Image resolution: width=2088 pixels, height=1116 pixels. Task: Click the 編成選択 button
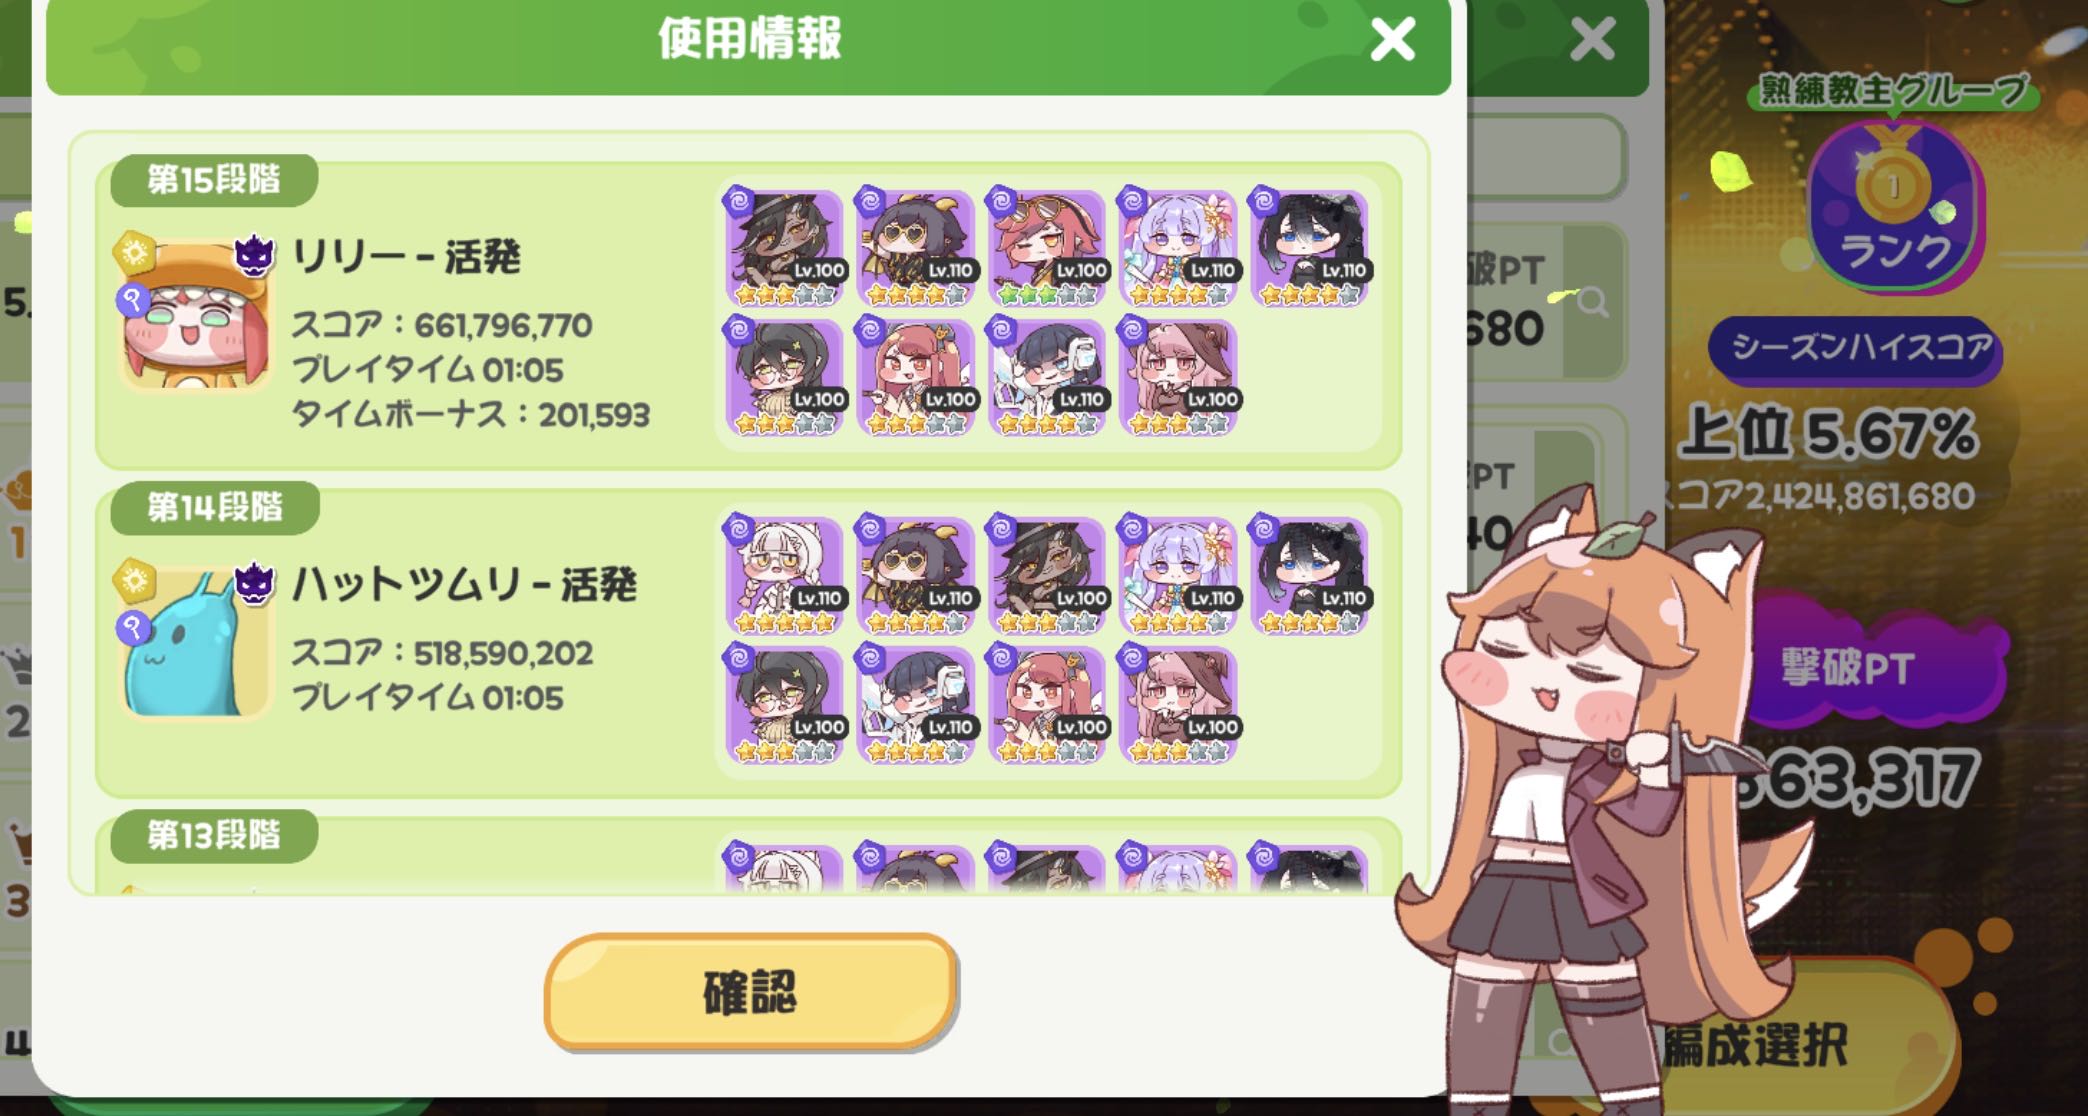[x=1756, y=1046]
